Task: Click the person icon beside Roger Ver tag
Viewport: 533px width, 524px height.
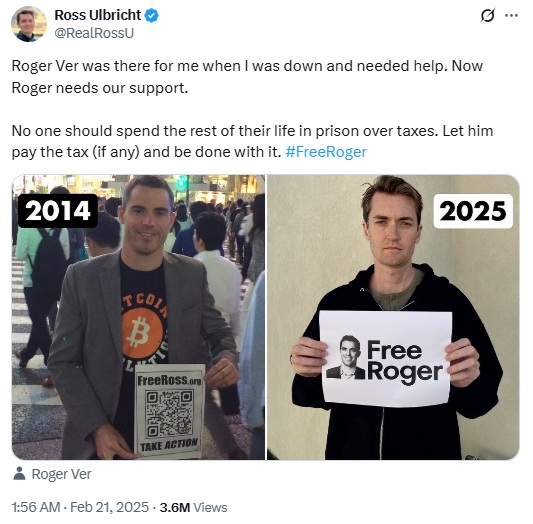Action: click(x=19, y=473)
